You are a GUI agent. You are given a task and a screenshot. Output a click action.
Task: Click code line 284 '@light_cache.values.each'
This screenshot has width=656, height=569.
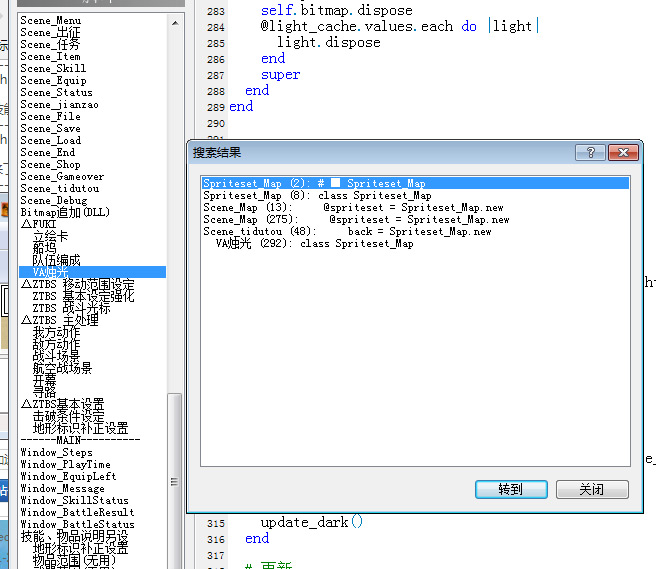(x=400, y=26)
